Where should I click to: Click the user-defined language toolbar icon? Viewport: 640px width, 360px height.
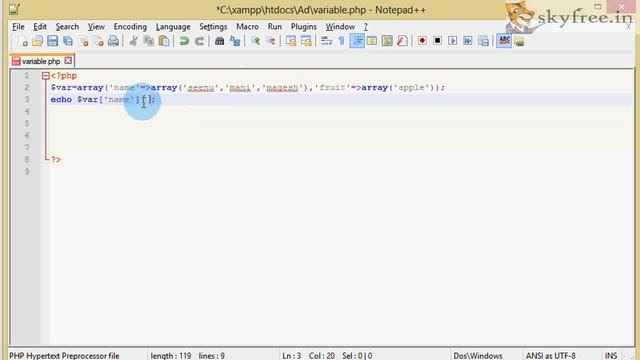pos(372,41)
